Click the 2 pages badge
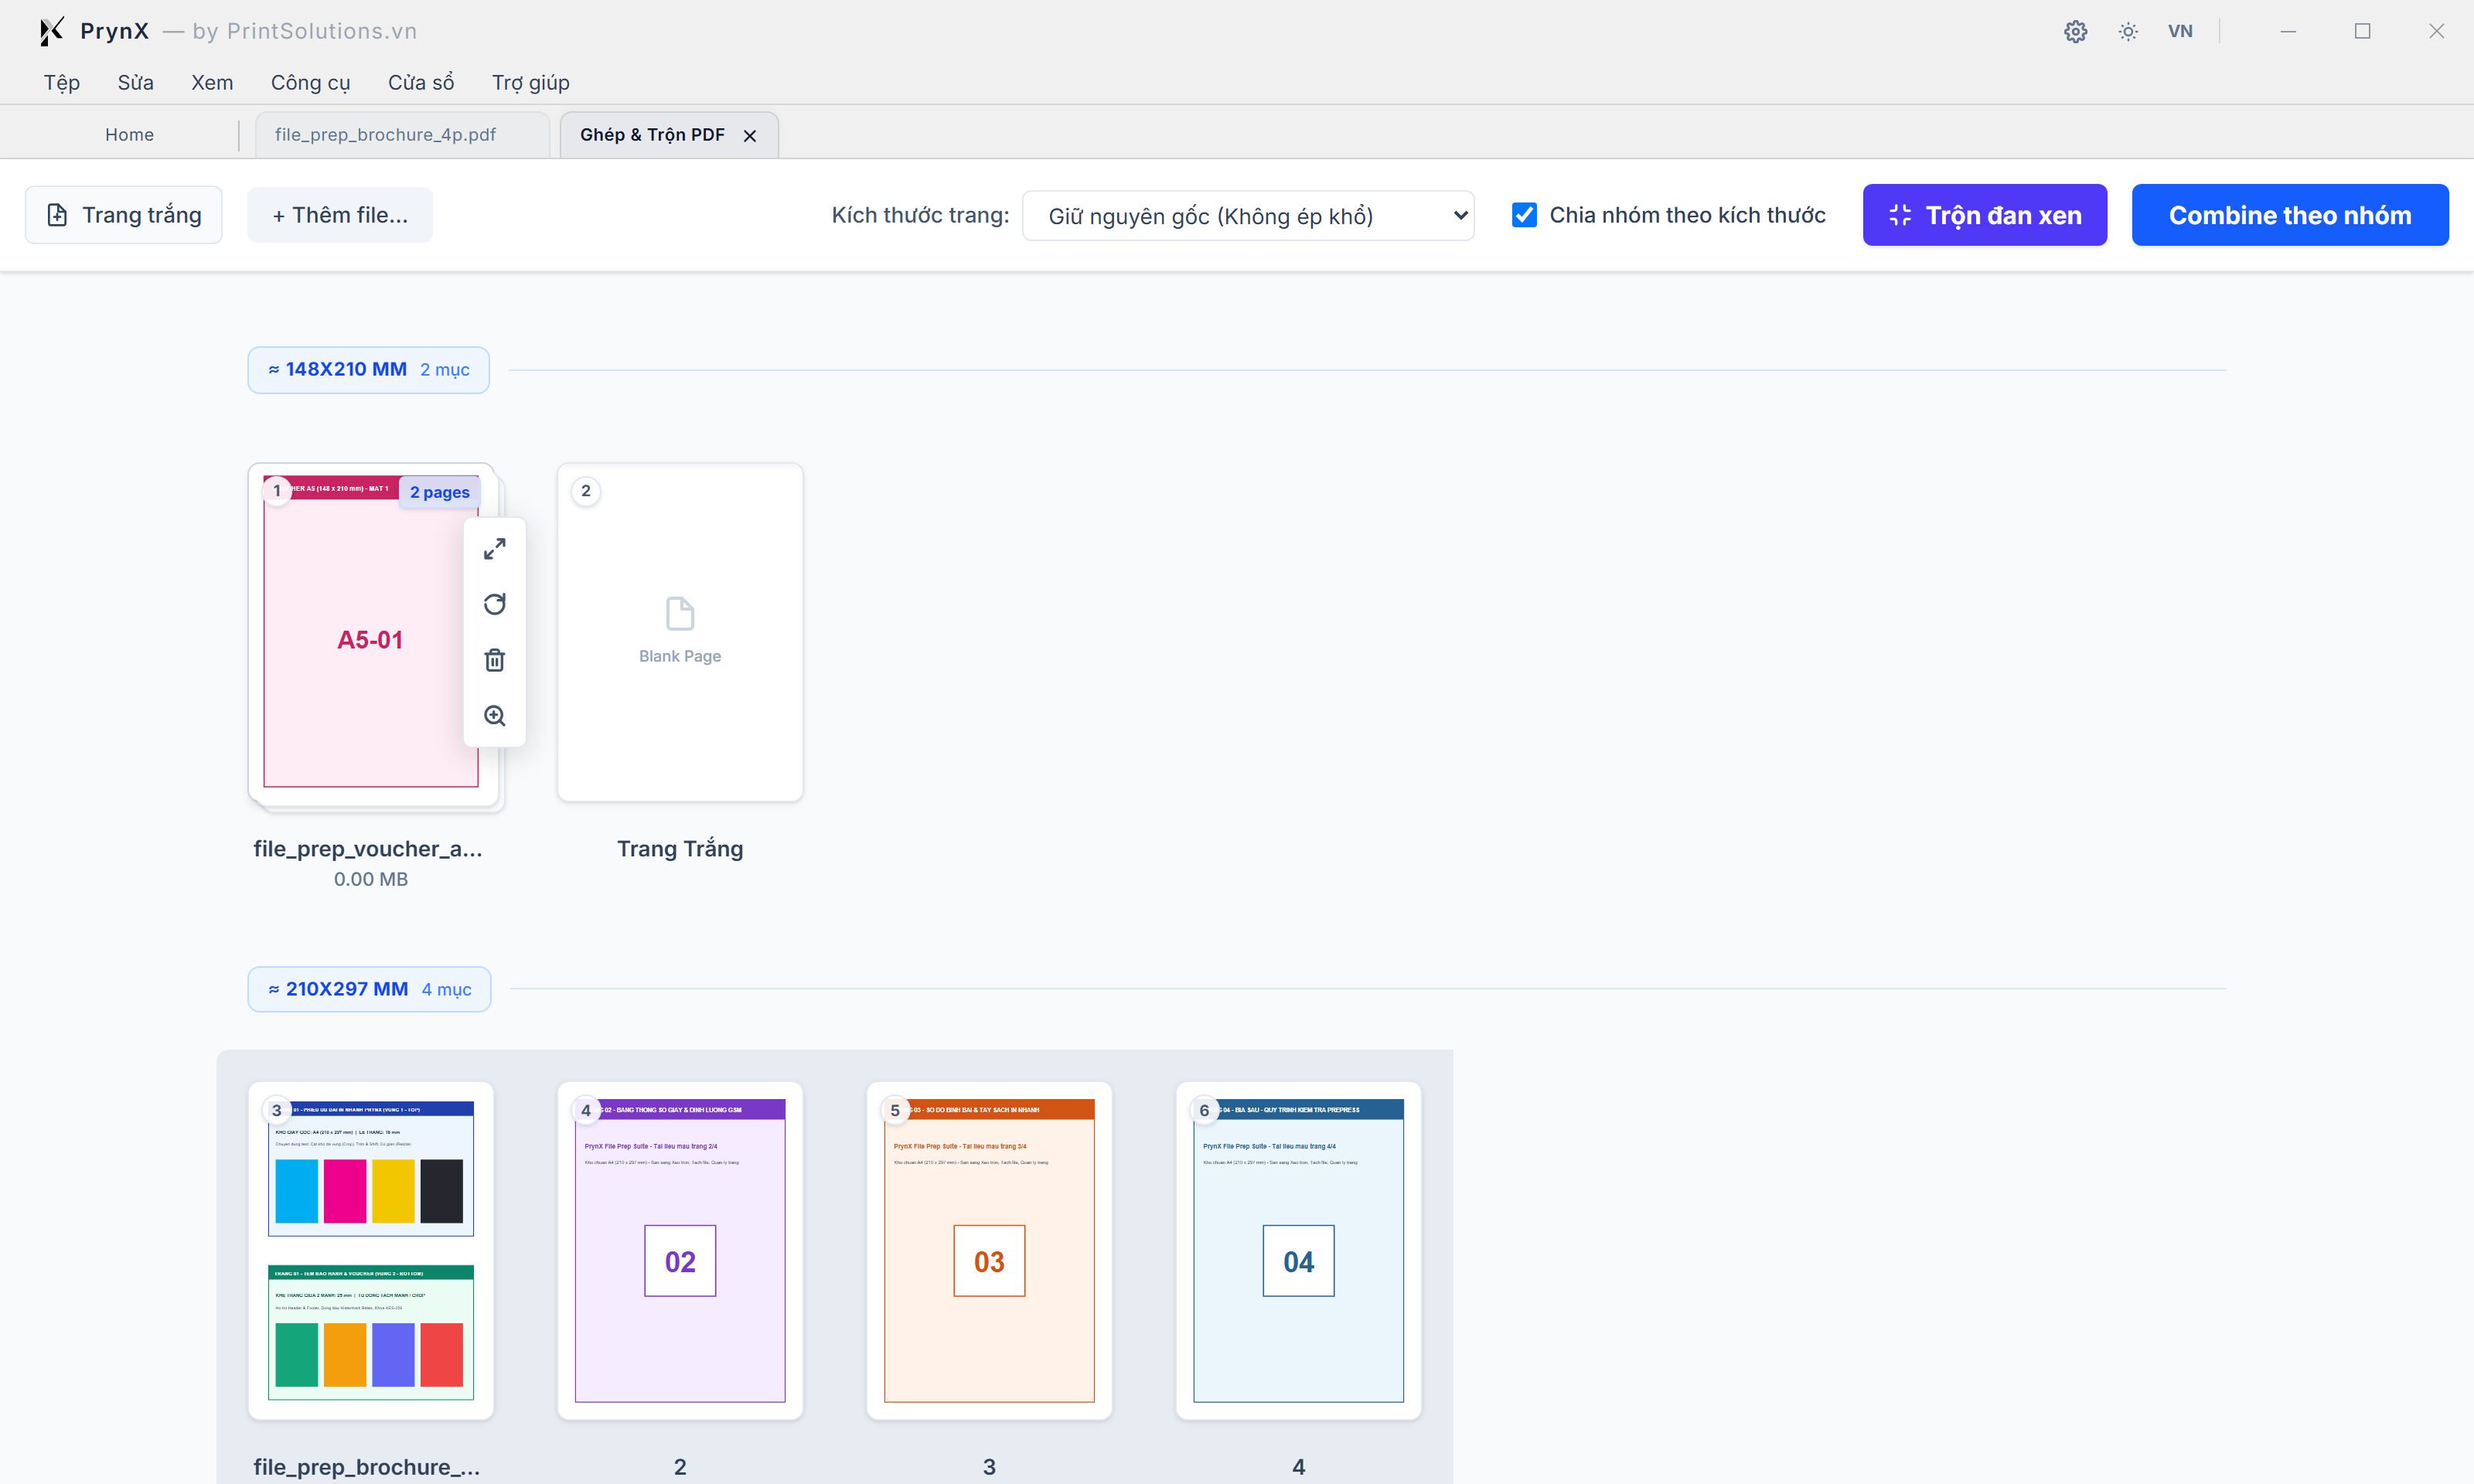The image size is (2474, 1484). point(440,492)
